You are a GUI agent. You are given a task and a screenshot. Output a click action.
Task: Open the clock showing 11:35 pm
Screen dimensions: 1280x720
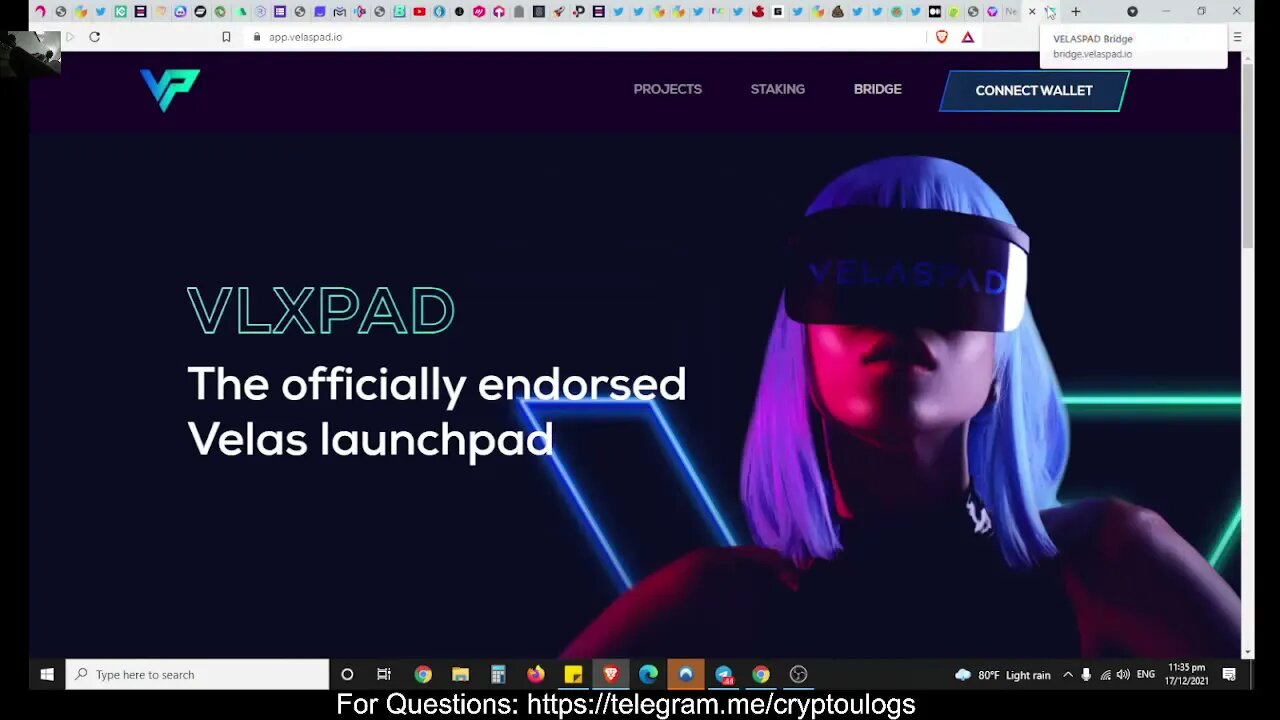tap(1186, 674)
